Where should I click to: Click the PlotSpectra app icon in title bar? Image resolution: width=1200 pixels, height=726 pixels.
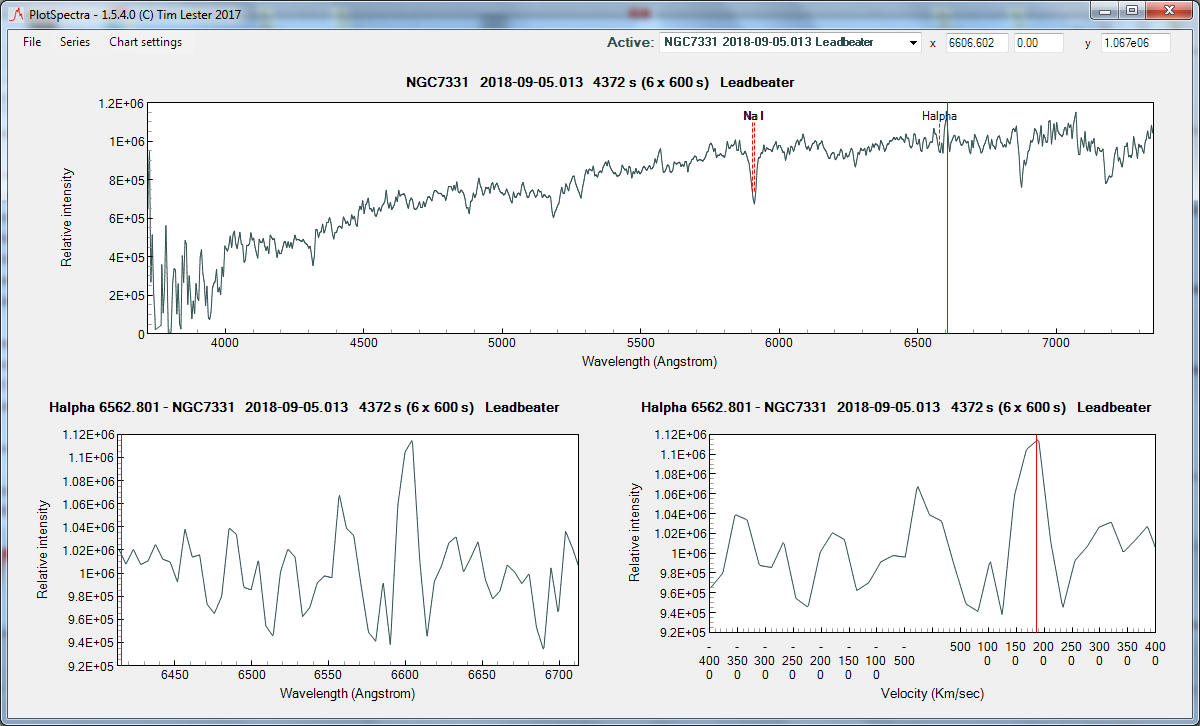tap(15, 13)
